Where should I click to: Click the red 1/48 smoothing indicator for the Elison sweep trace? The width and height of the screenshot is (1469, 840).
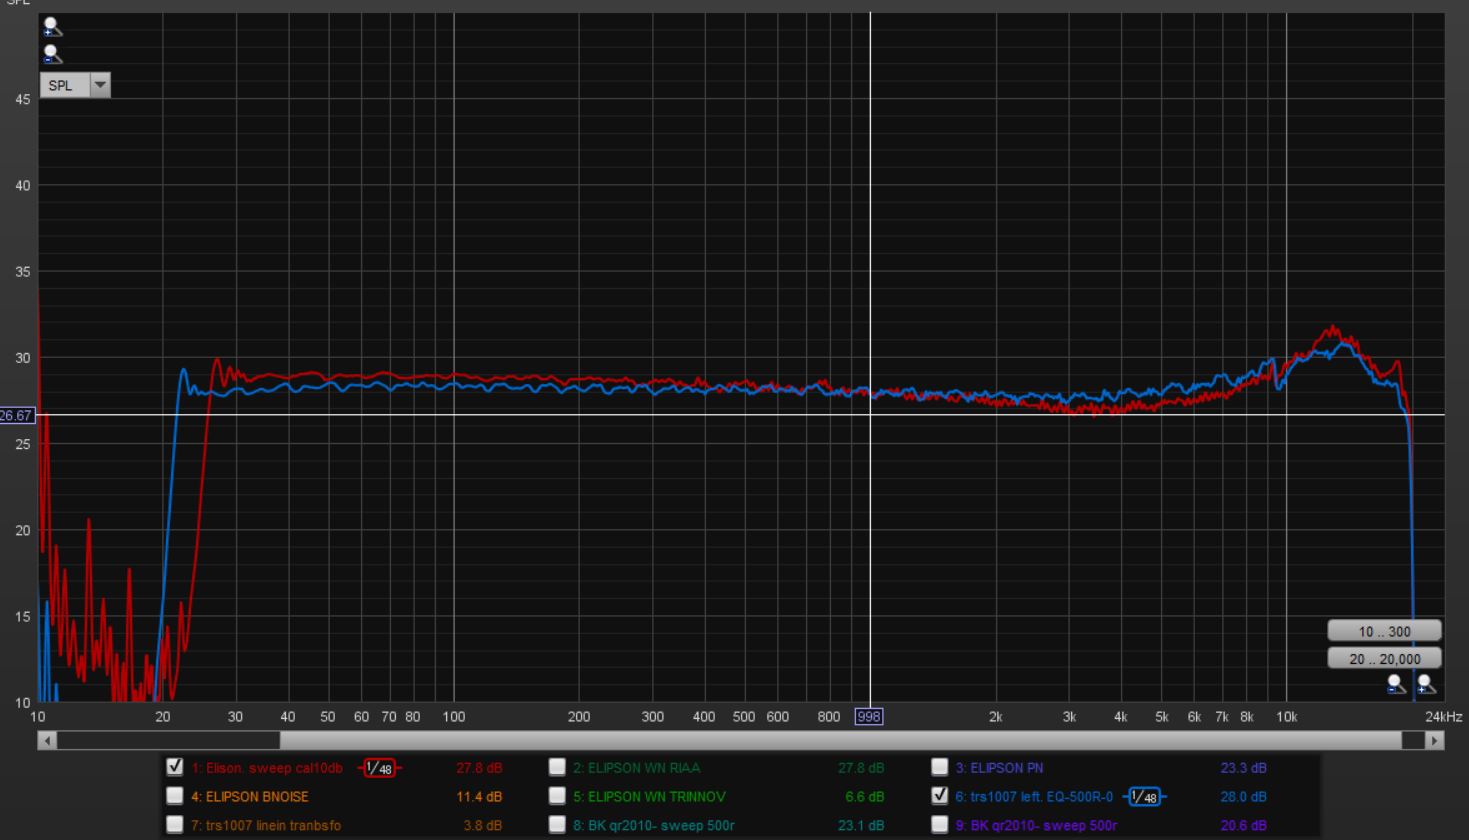point(379,768)
